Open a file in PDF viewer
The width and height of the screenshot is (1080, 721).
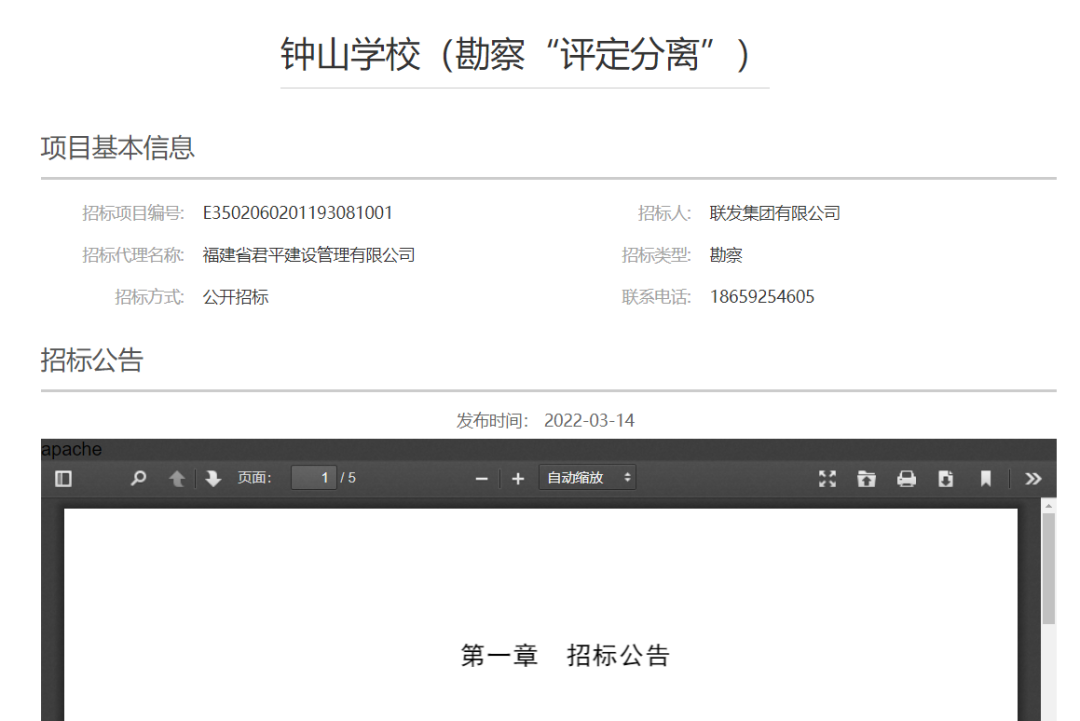tap(866, 479)
